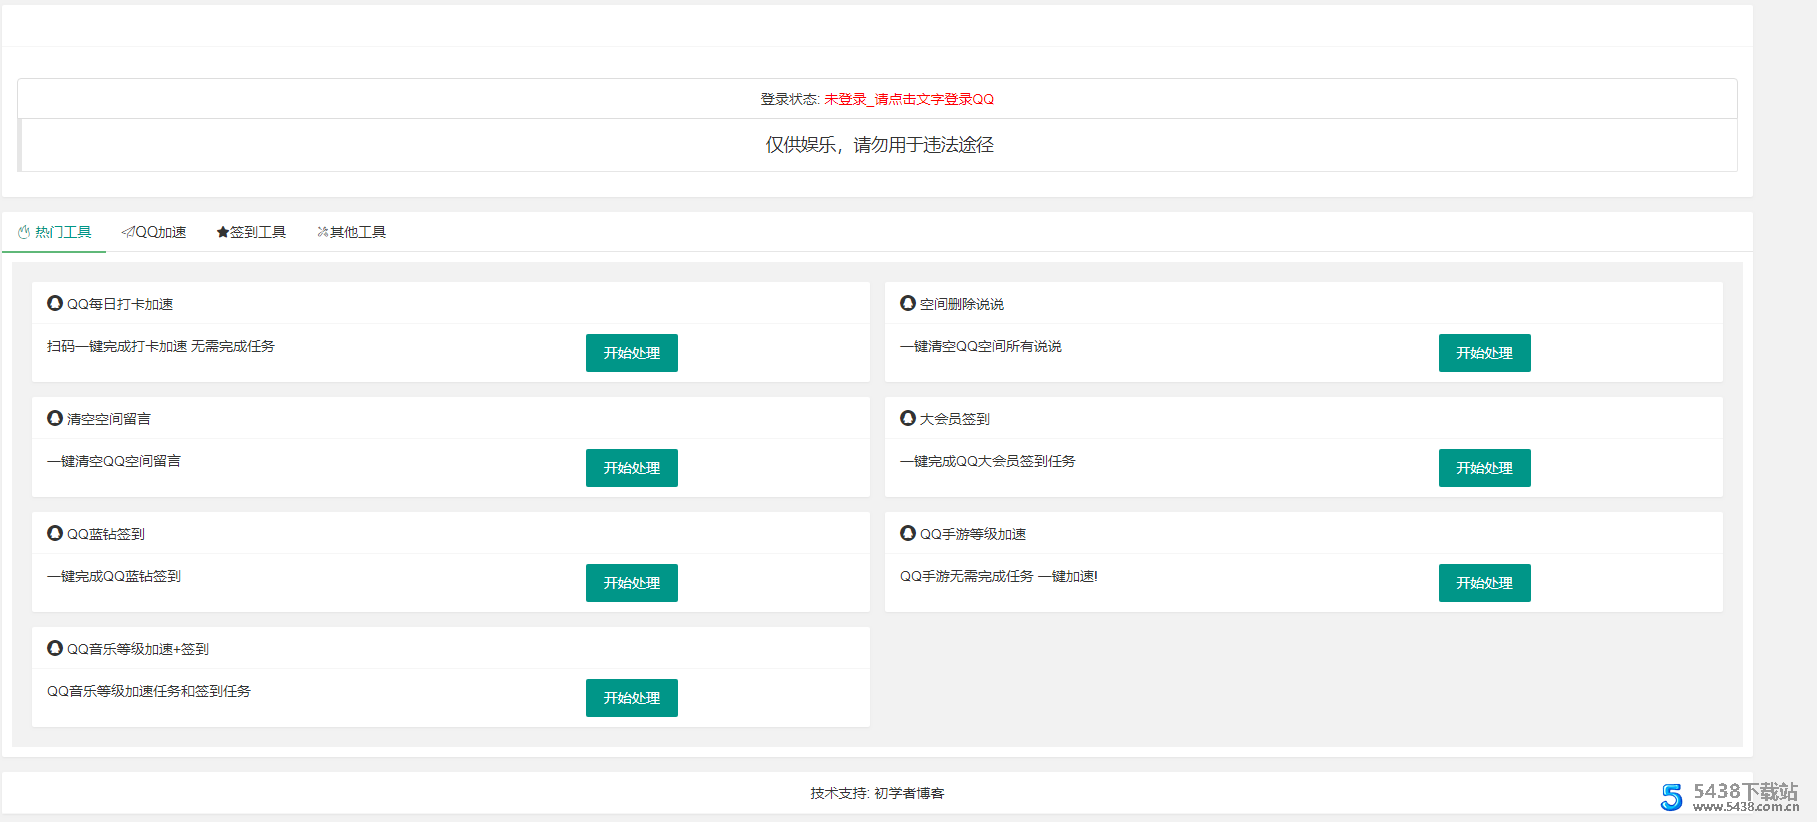This screenshot has width=1817, height=822.
Task: Click the QQ penguin icon beside 清空空间留言
Action: click(55, 418)
